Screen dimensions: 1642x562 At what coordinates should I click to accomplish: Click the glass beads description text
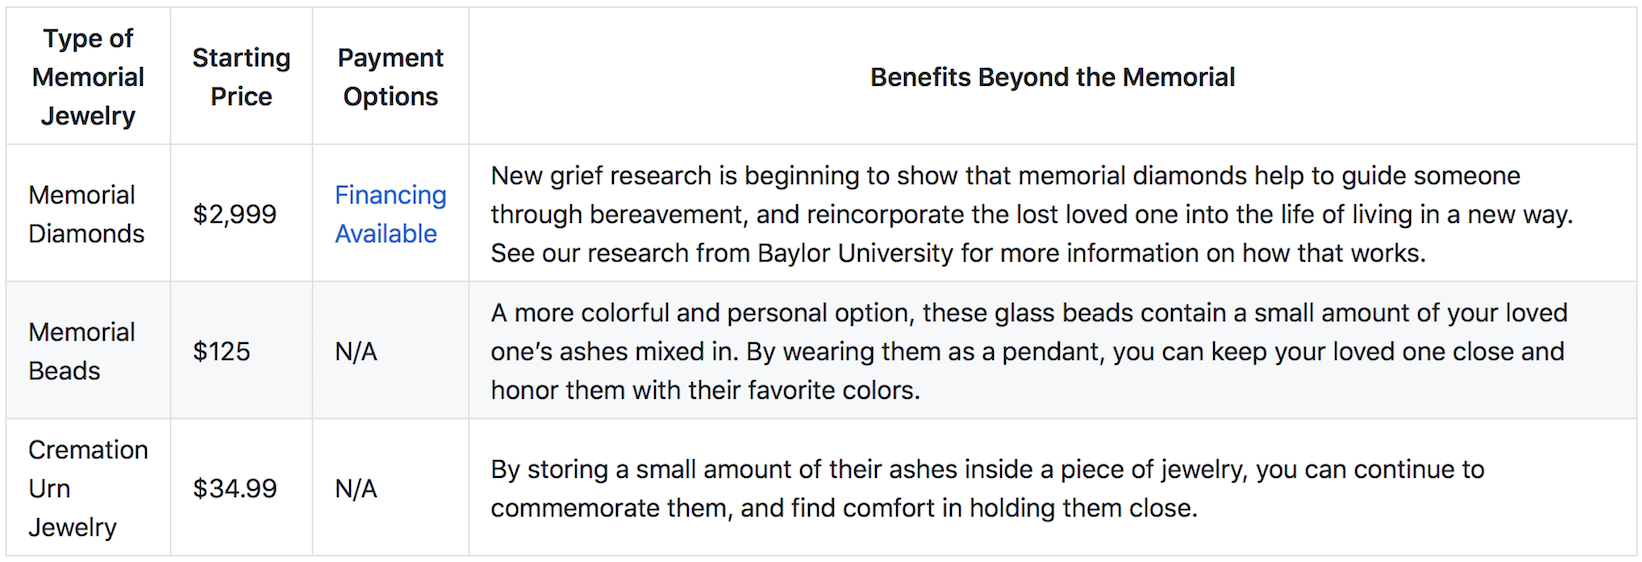1029,351
